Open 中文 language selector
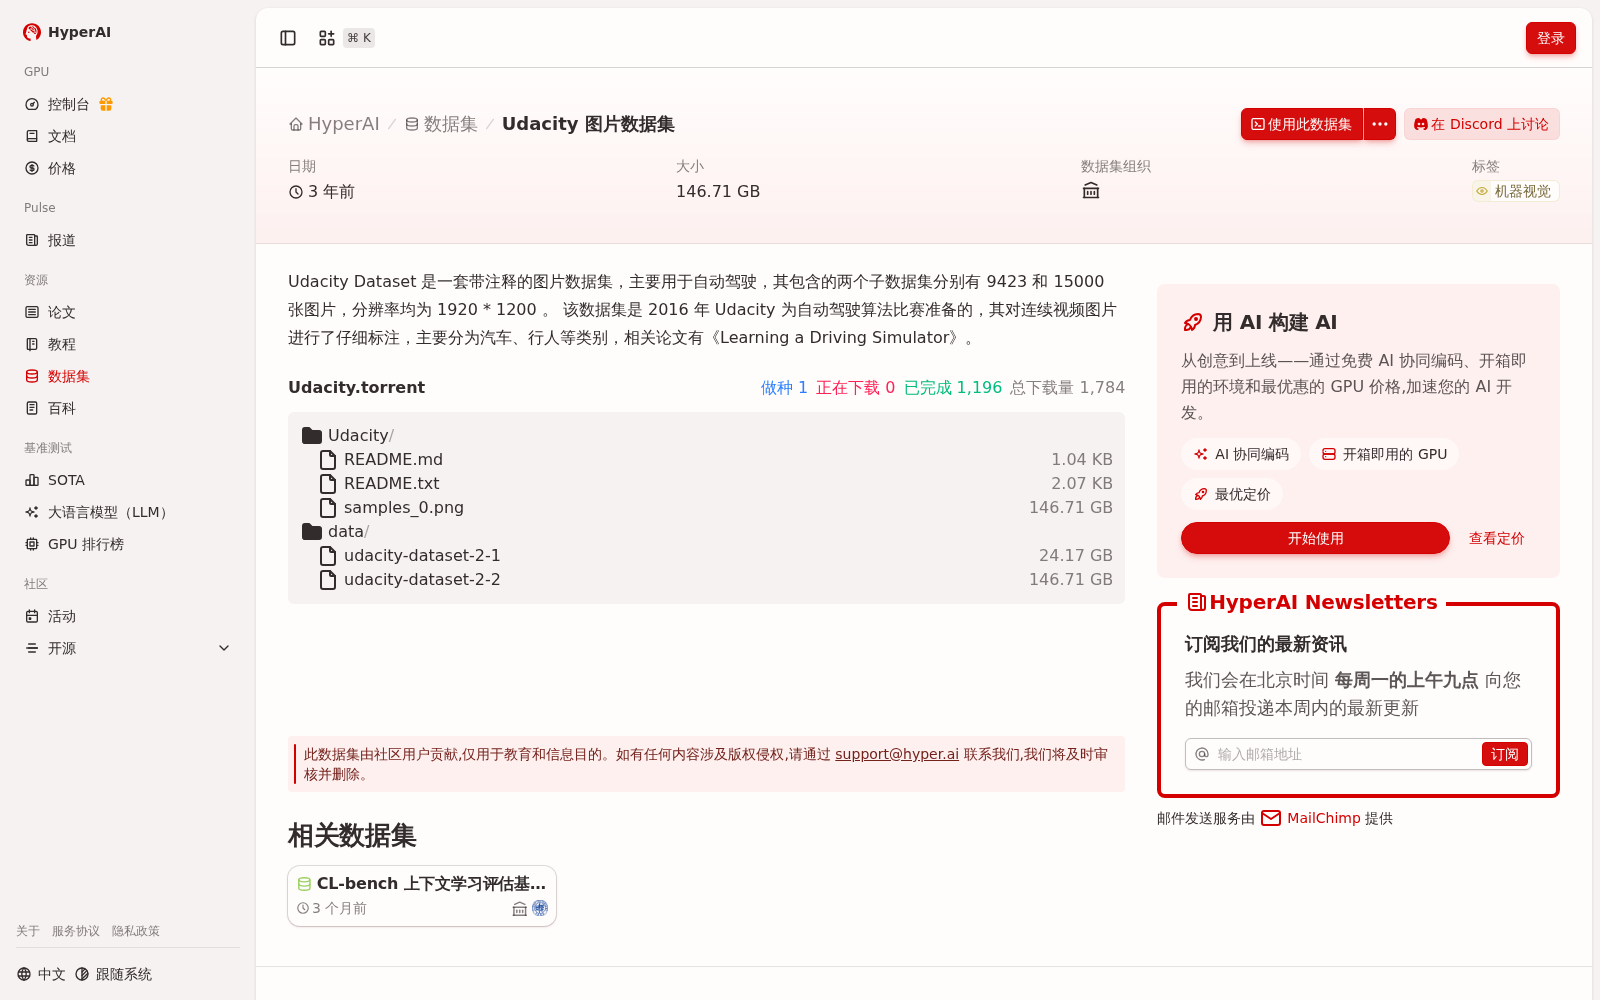 pos(41,974)
